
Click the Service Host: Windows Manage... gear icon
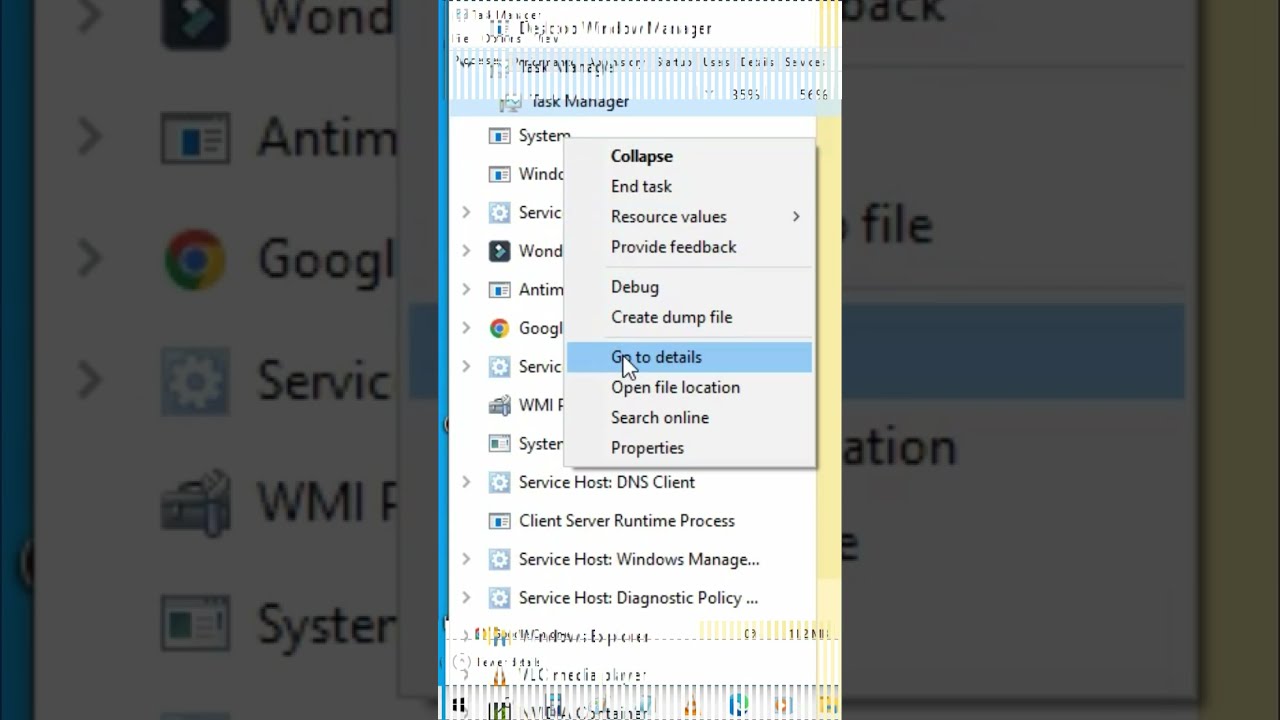pos(499,559)
